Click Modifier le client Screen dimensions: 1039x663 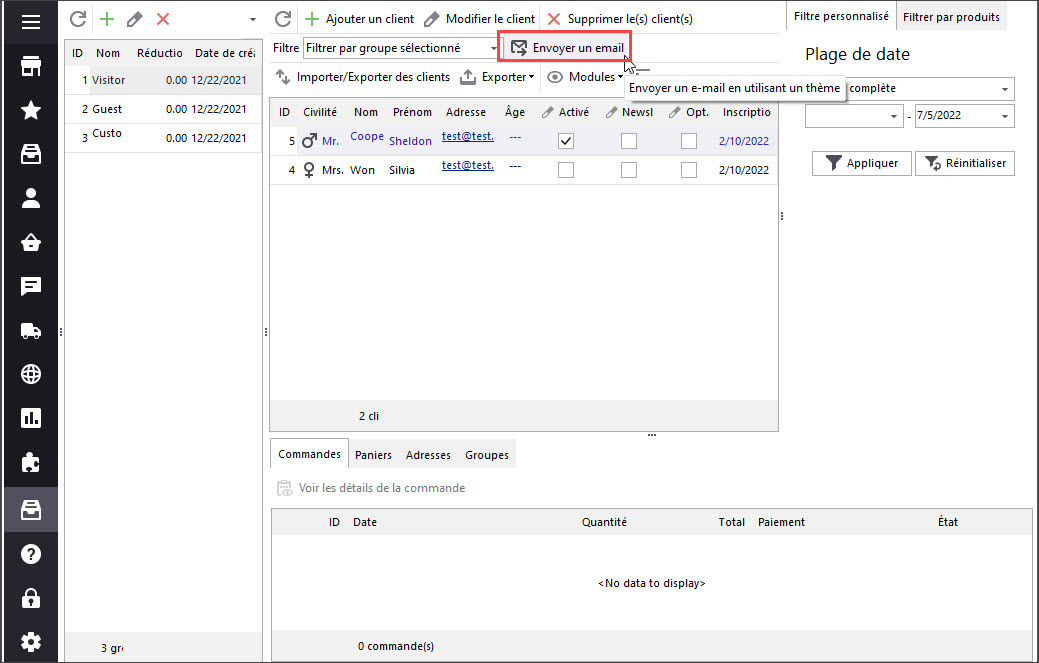pyautogui.click(x=480, y=19)
